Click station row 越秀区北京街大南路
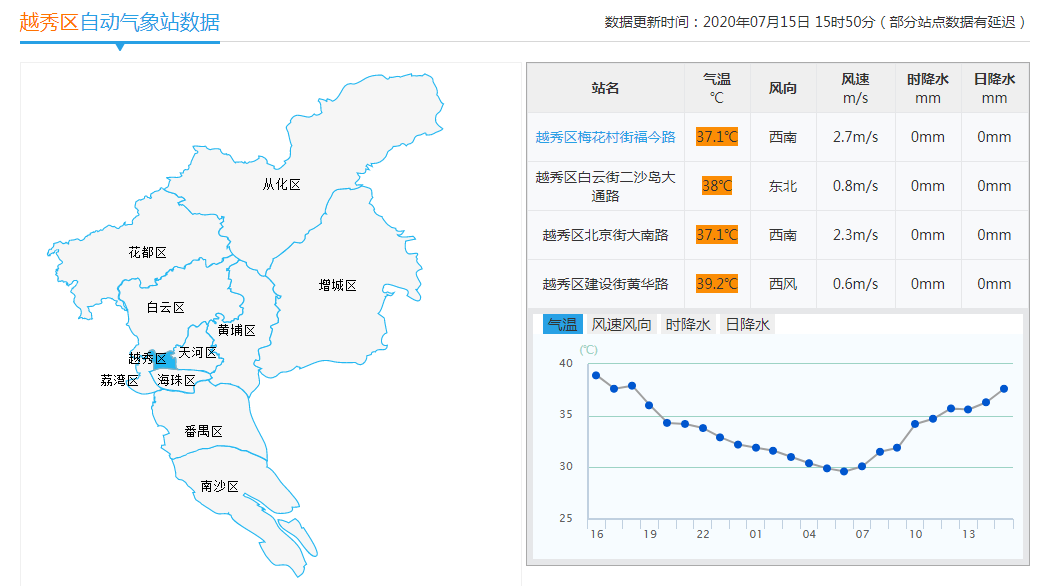Viewport: 1050px width, 586px height. pos(605,235)
